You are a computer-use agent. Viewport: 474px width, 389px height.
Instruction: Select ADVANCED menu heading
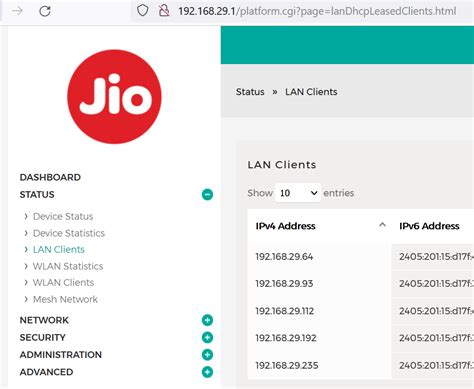[46, 372]
